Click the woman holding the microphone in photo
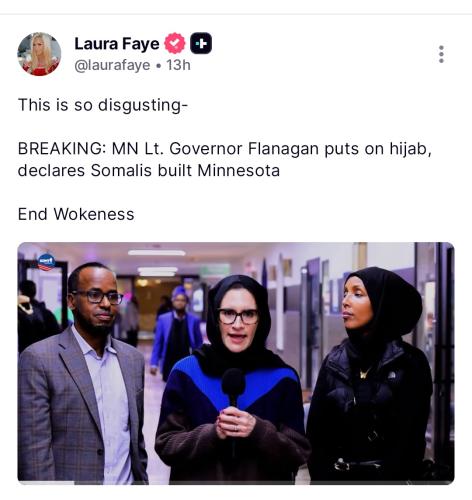 233,380
